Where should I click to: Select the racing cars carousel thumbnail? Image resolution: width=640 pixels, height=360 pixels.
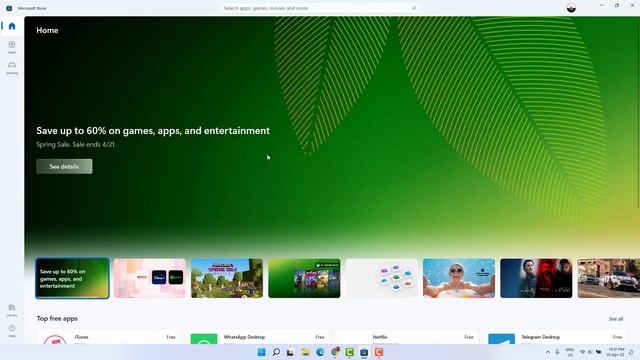tap(609, 278)
